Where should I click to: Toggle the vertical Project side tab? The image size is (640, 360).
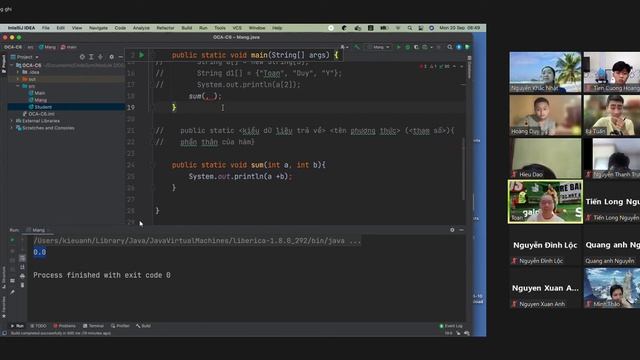pyautogui.click(x=4, y=64)
